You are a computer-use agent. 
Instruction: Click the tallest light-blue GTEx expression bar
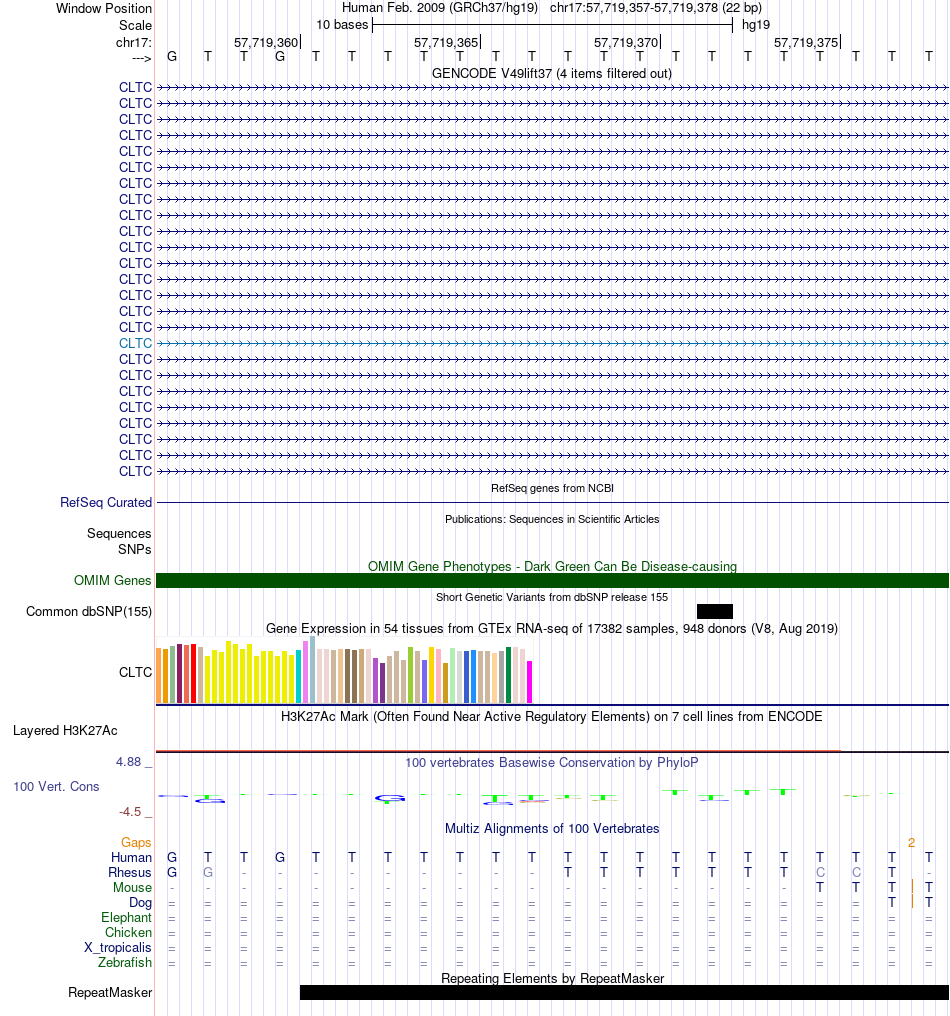click(x=312, y=669)
